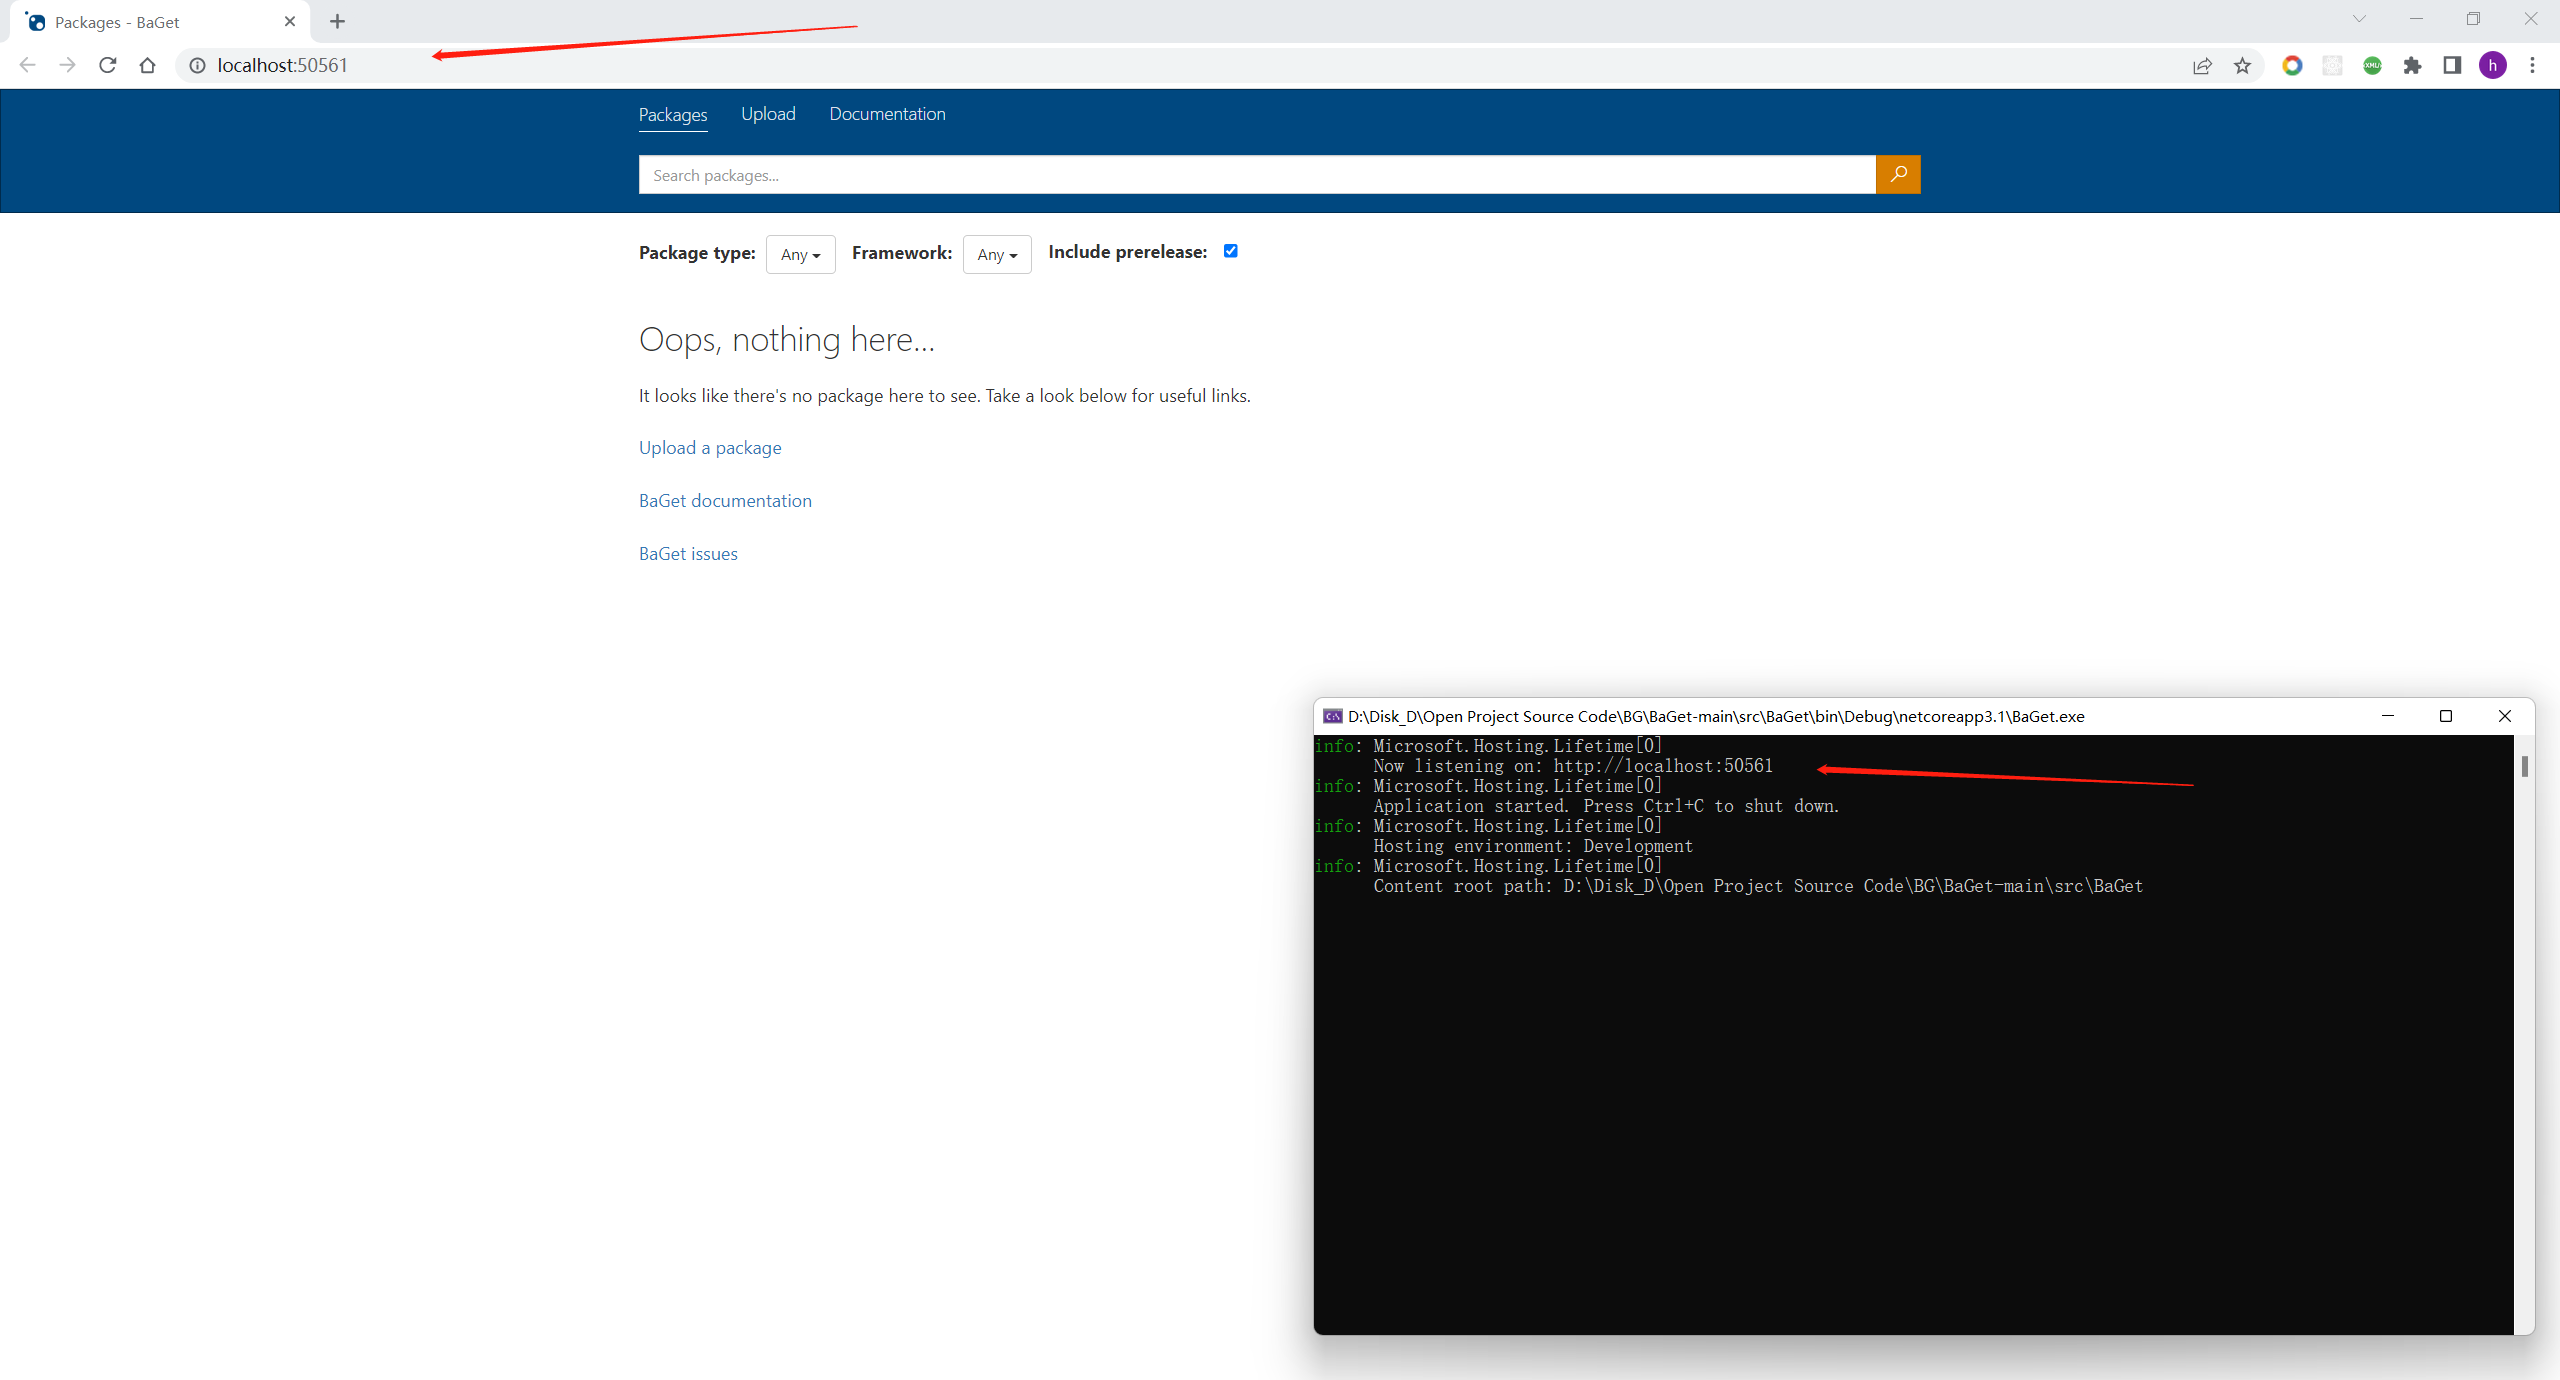
Task: Focus the Search packages input field
Action: (x=1256, y=175)
